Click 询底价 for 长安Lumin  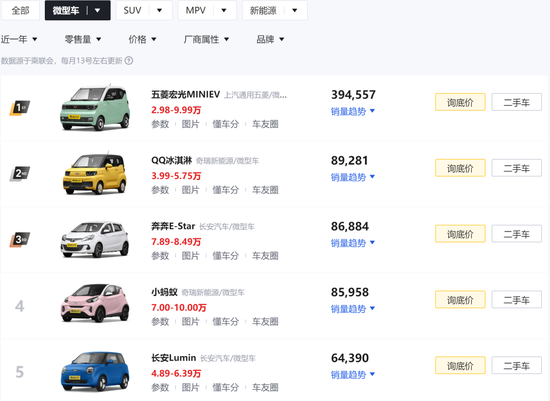click(x=460, y=366)
